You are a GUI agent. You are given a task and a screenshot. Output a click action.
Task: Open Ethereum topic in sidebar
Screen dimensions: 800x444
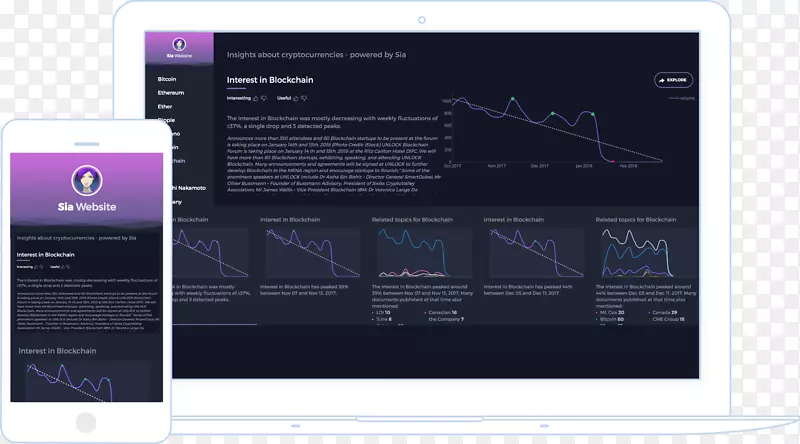point(171,92)
